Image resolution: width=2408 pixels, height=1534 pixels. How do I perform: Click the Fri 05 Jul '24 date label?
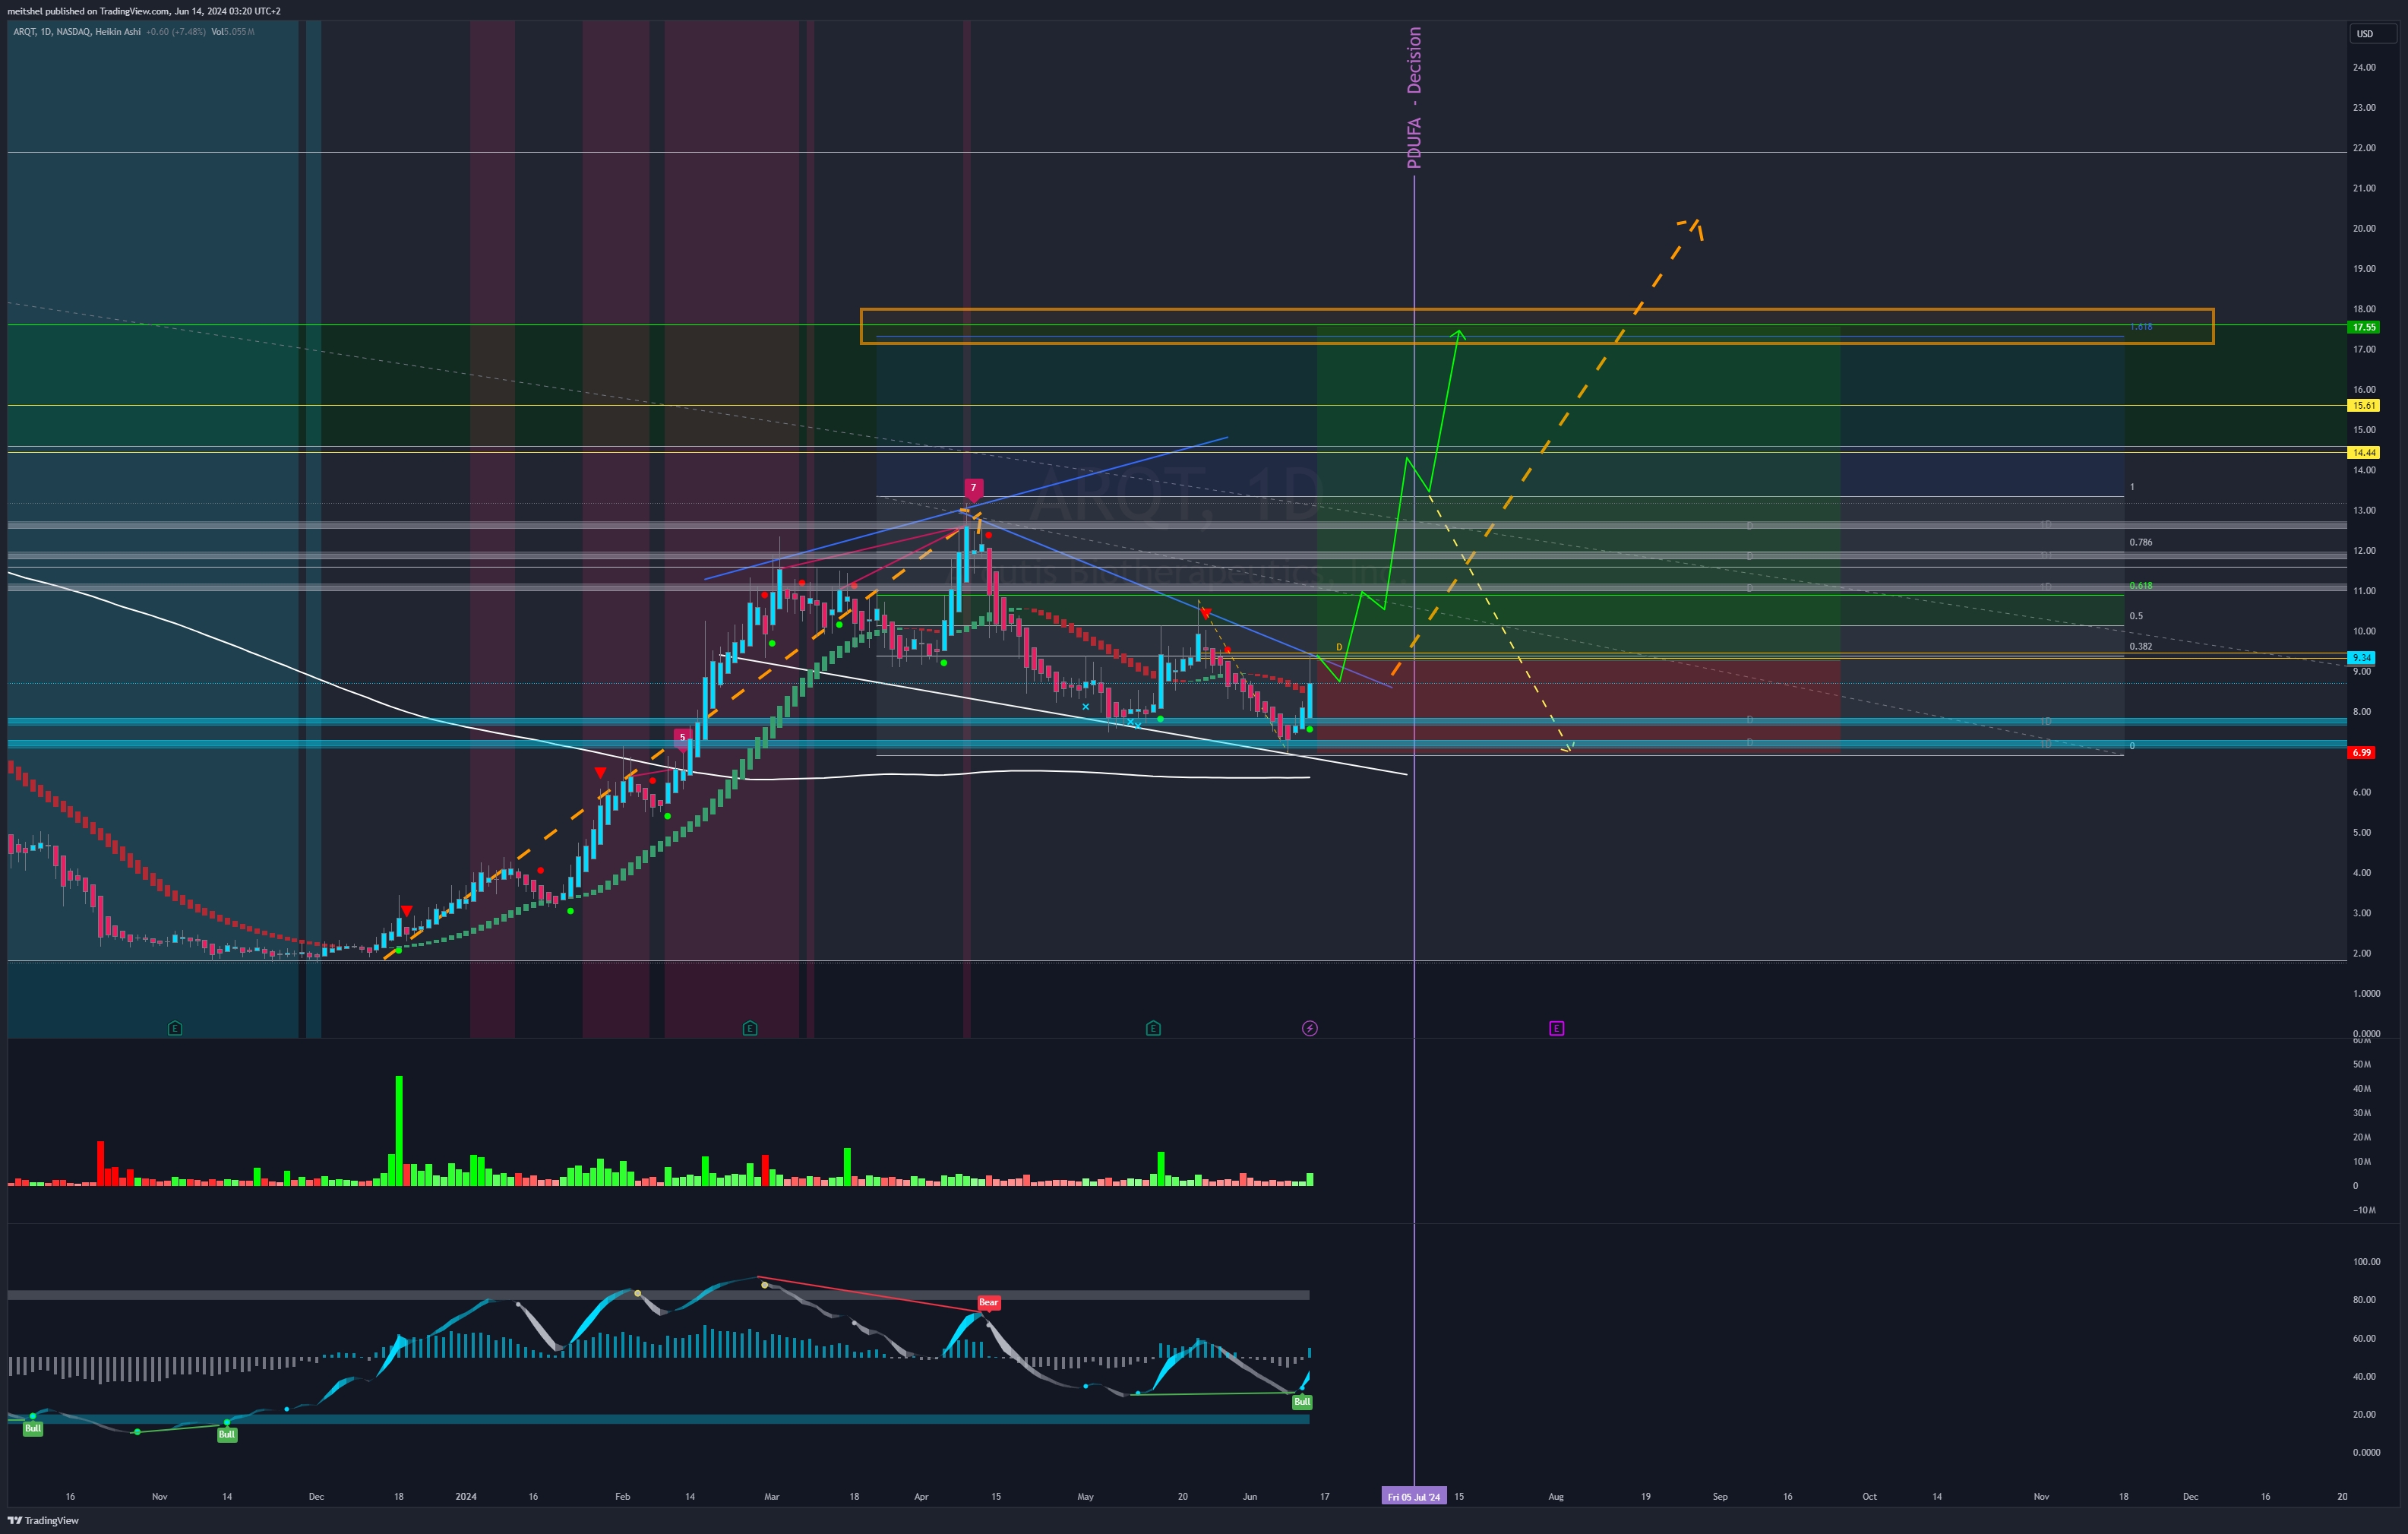[x=1414, y=1496]
